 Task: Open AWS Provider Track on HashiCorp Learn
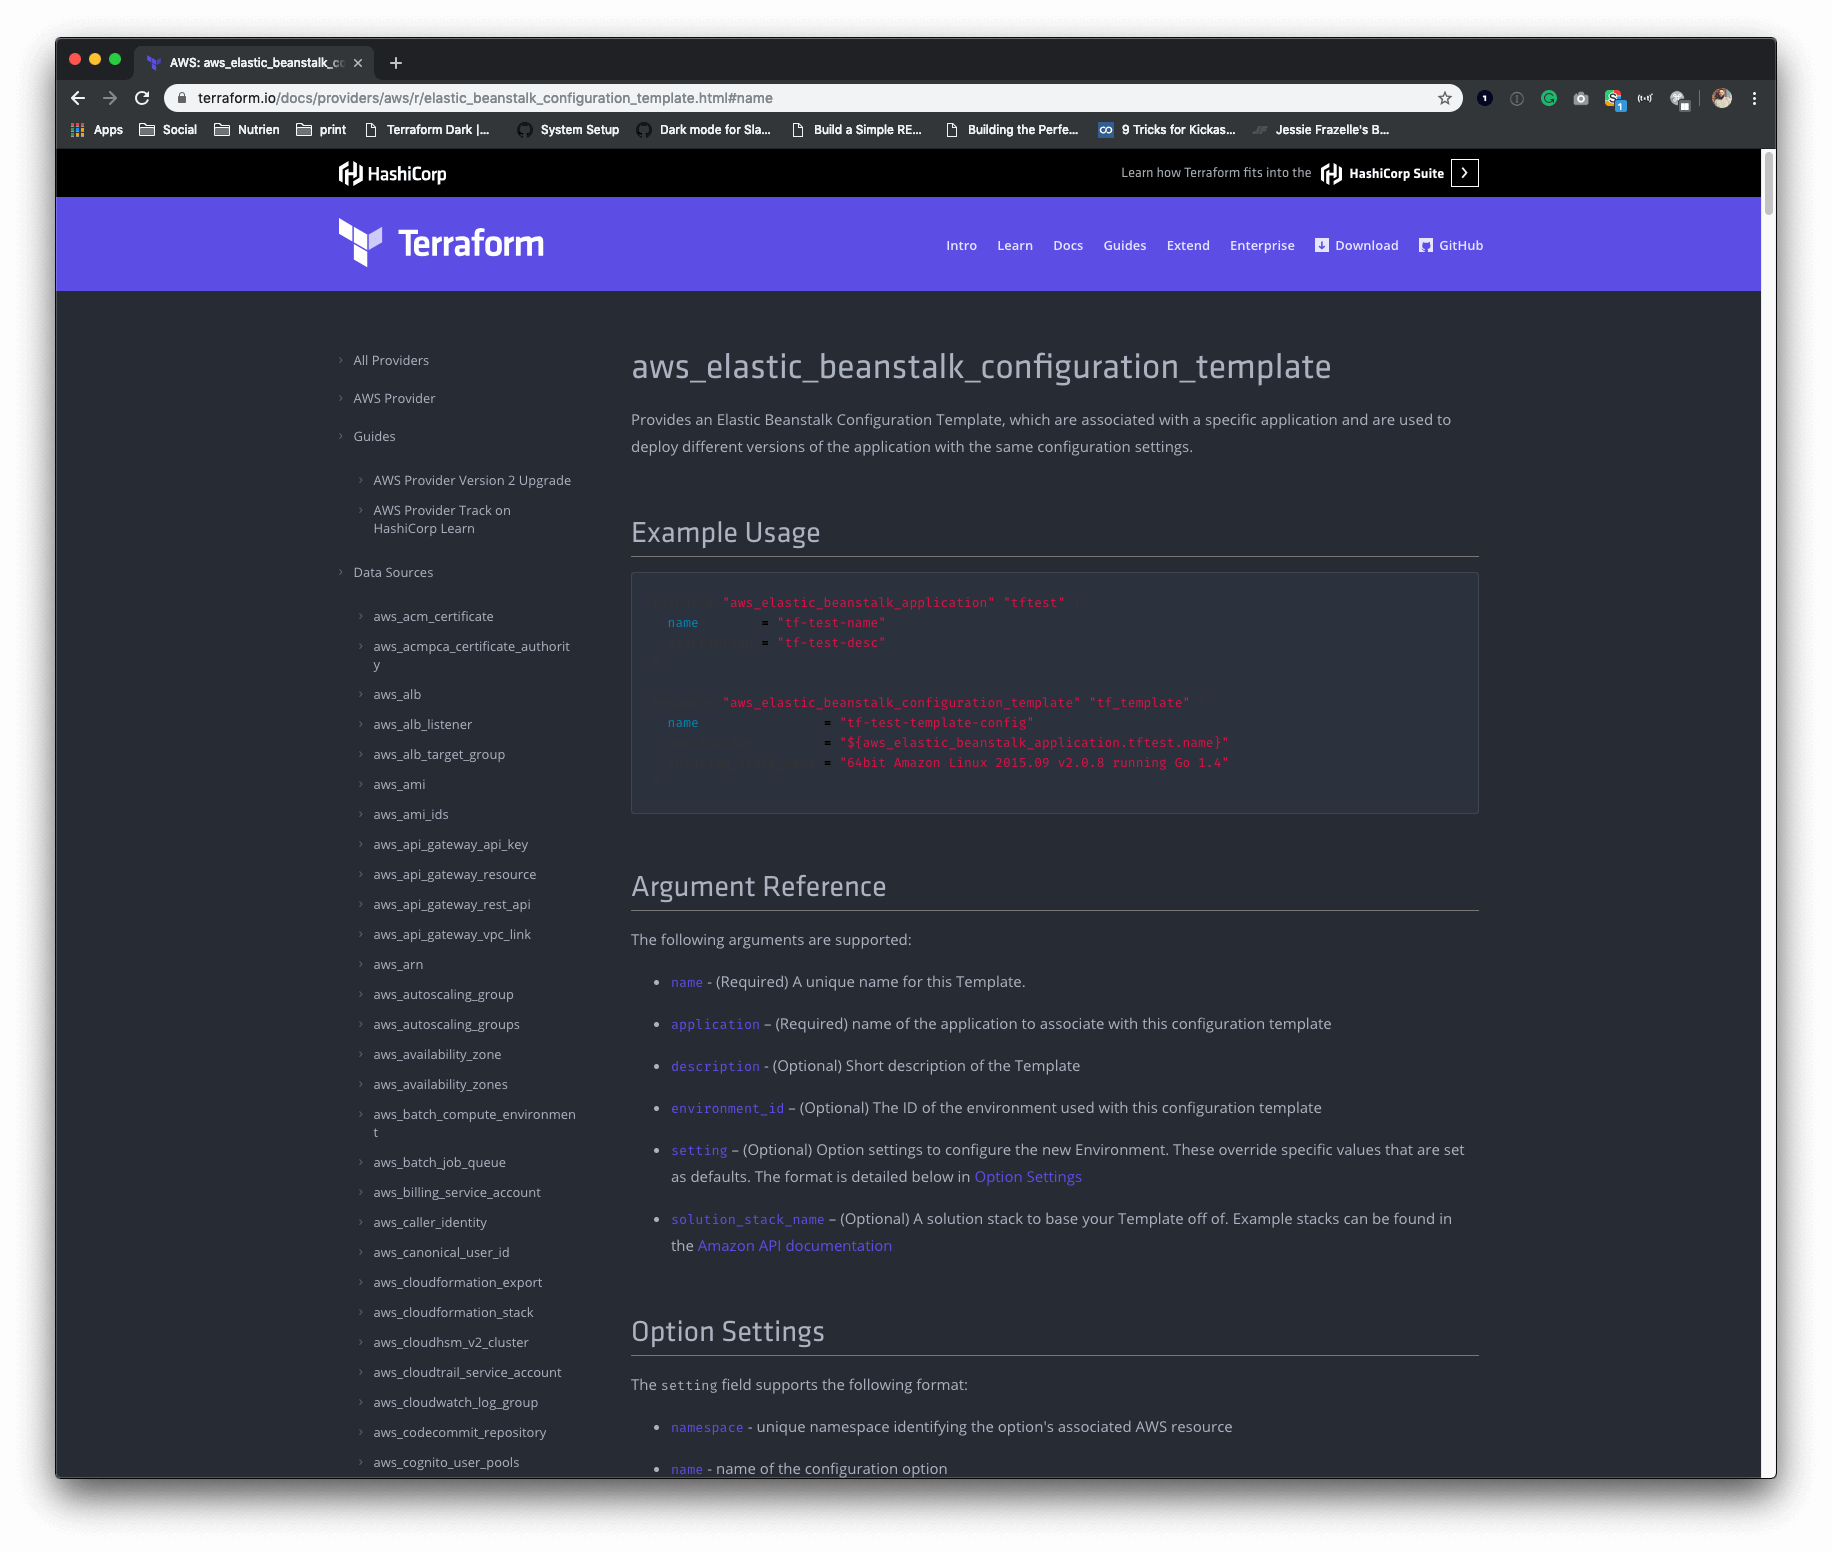(x=442, y=519)
